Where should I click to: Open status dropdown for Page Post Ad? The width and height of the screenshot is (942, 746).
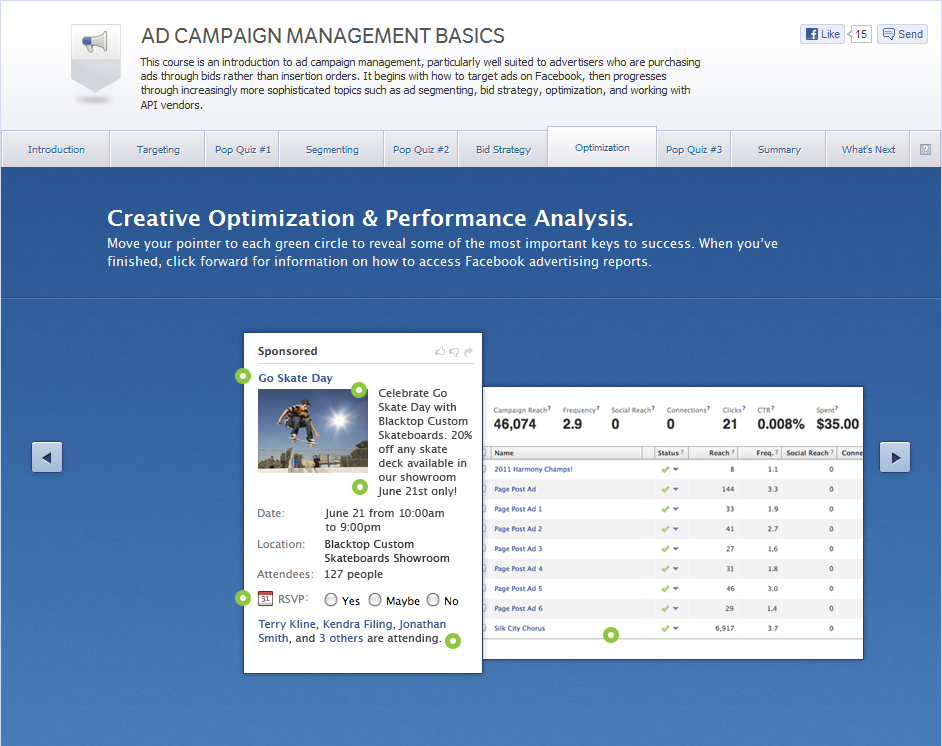point(676,490)
